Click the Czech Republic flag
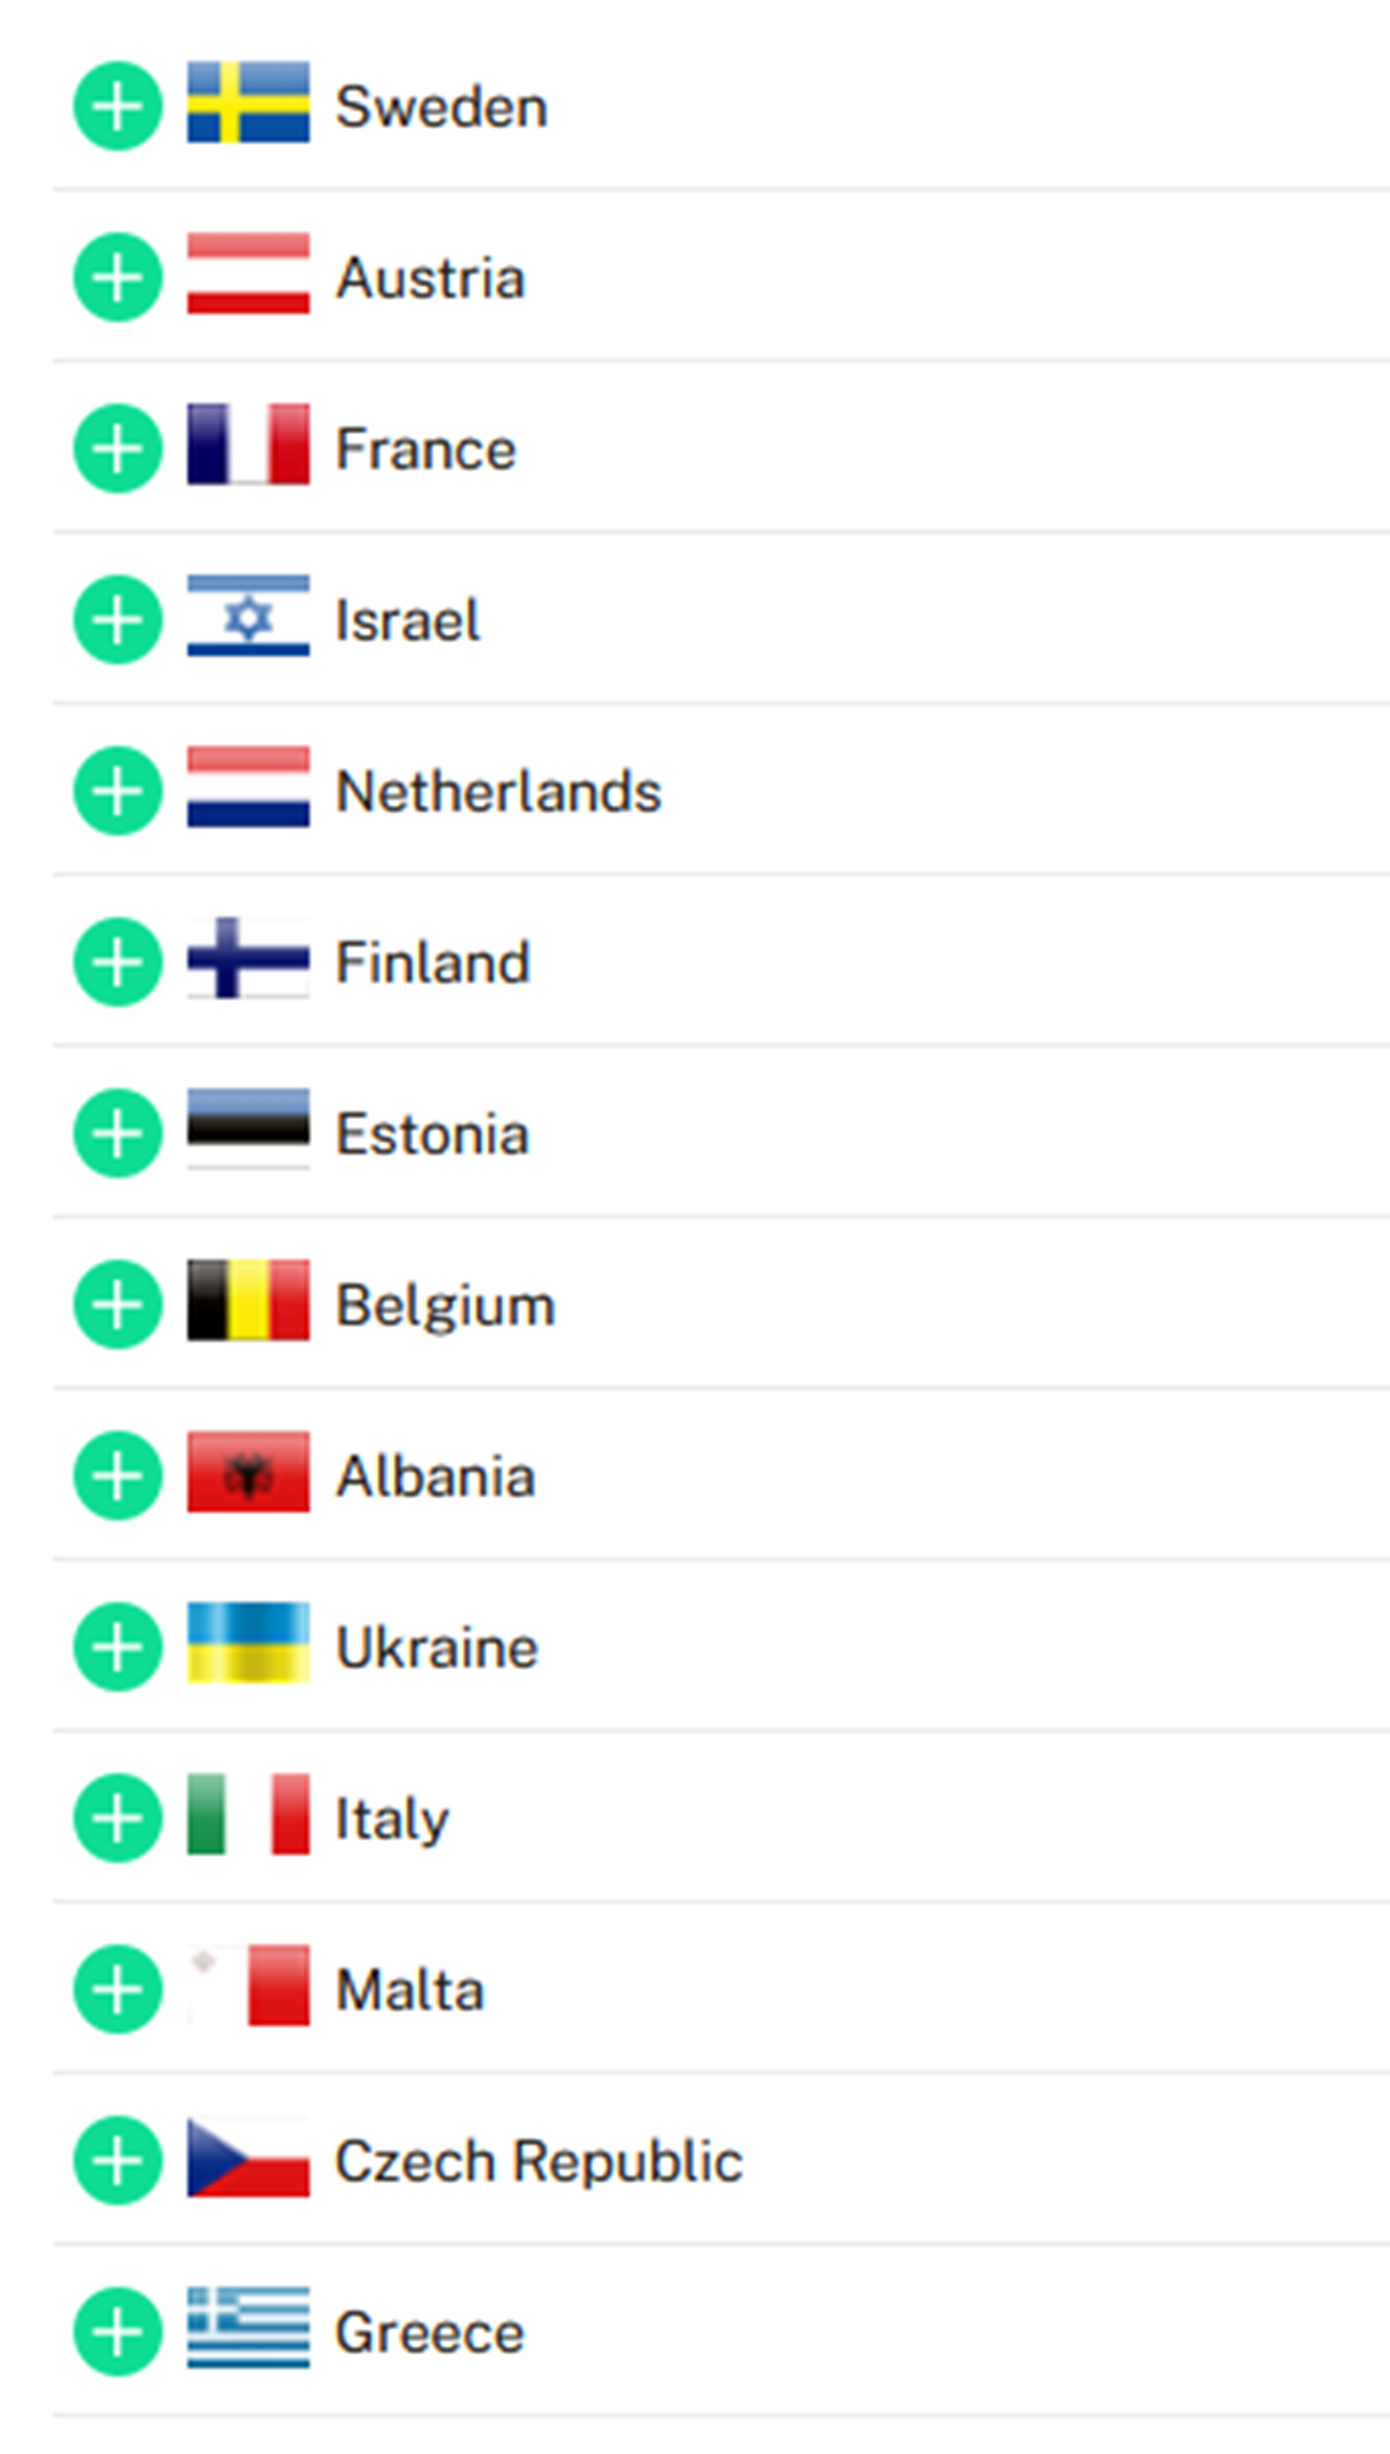1390x2454 pixels. point(248,2157)
